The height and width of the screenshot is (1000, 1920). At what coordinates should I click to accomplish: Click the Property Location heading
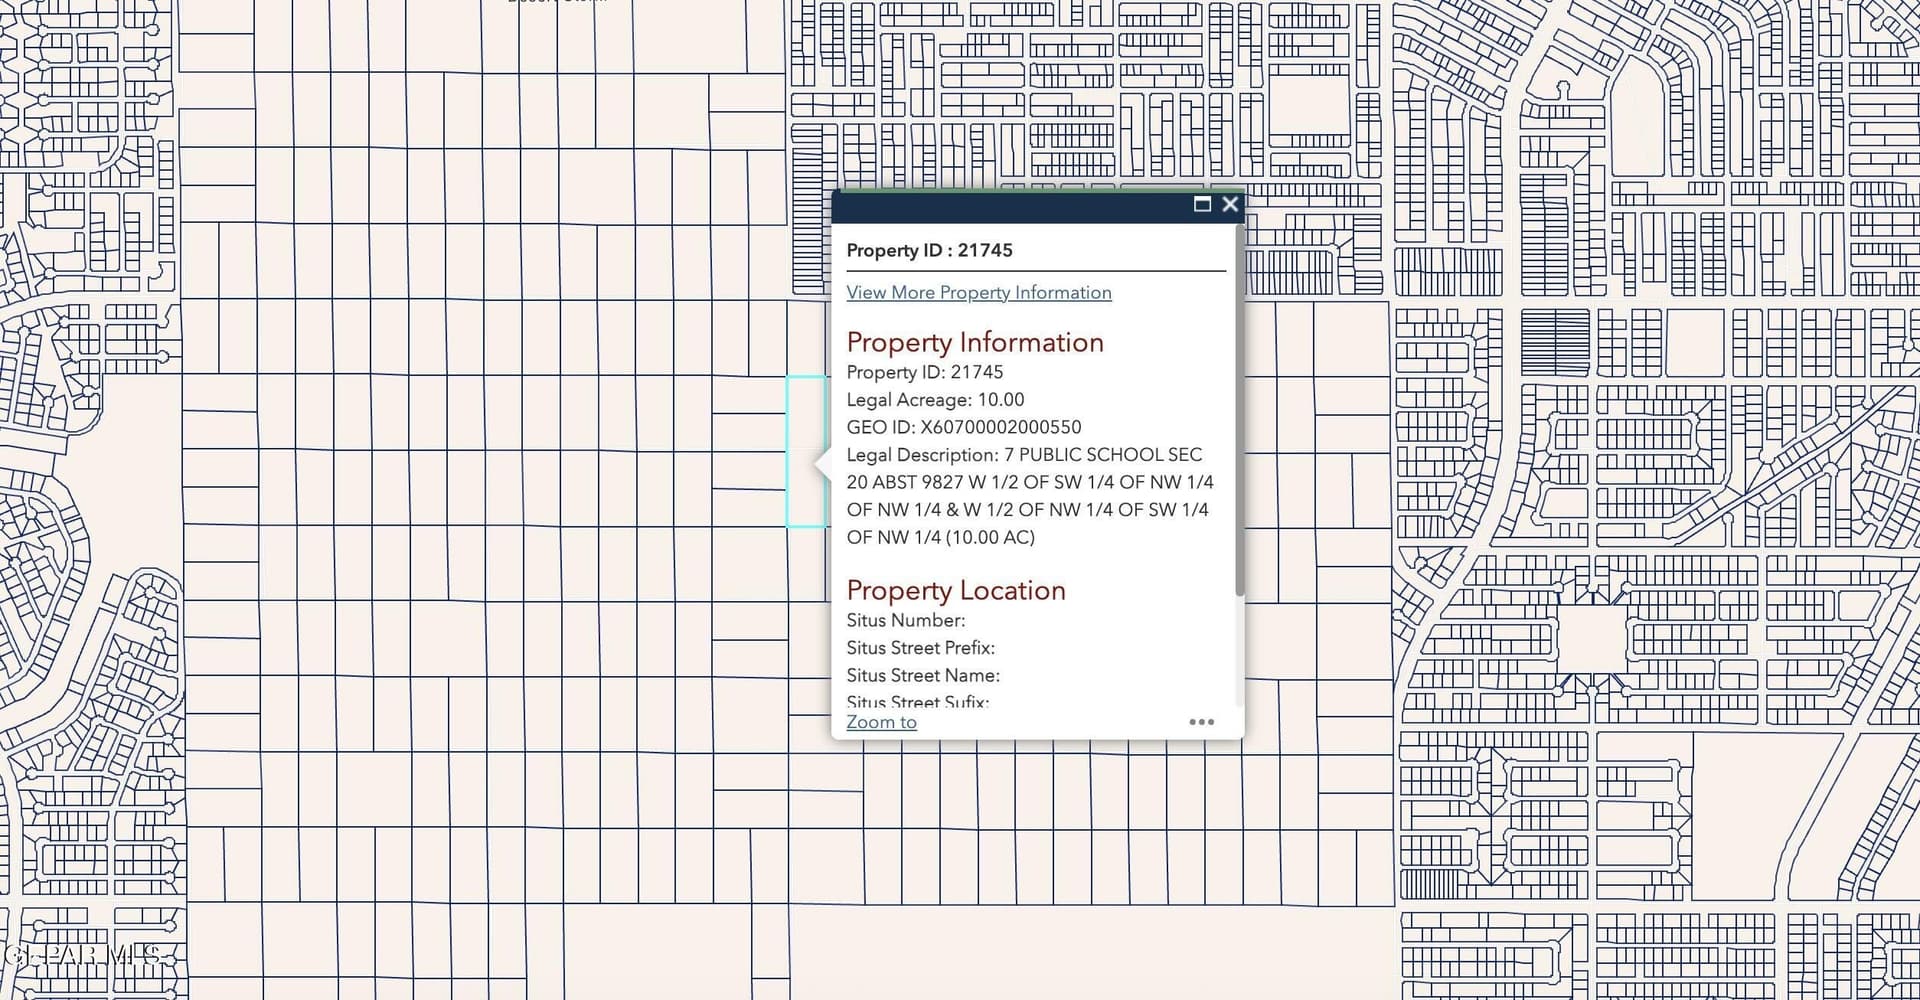955,590
